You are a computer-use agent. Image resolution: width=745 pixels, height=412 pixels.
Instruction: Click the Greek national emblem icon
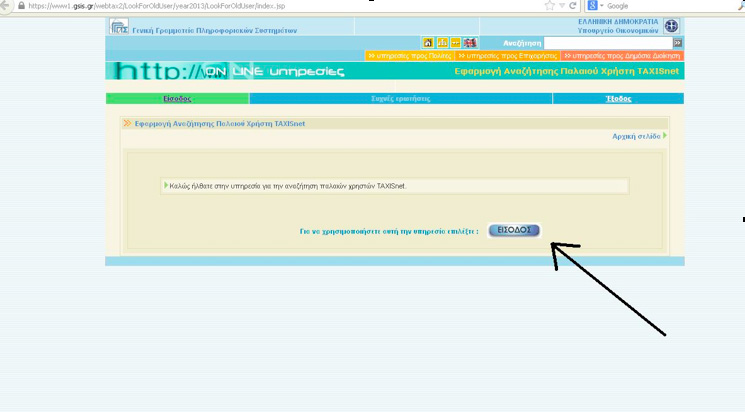(672, 26)
